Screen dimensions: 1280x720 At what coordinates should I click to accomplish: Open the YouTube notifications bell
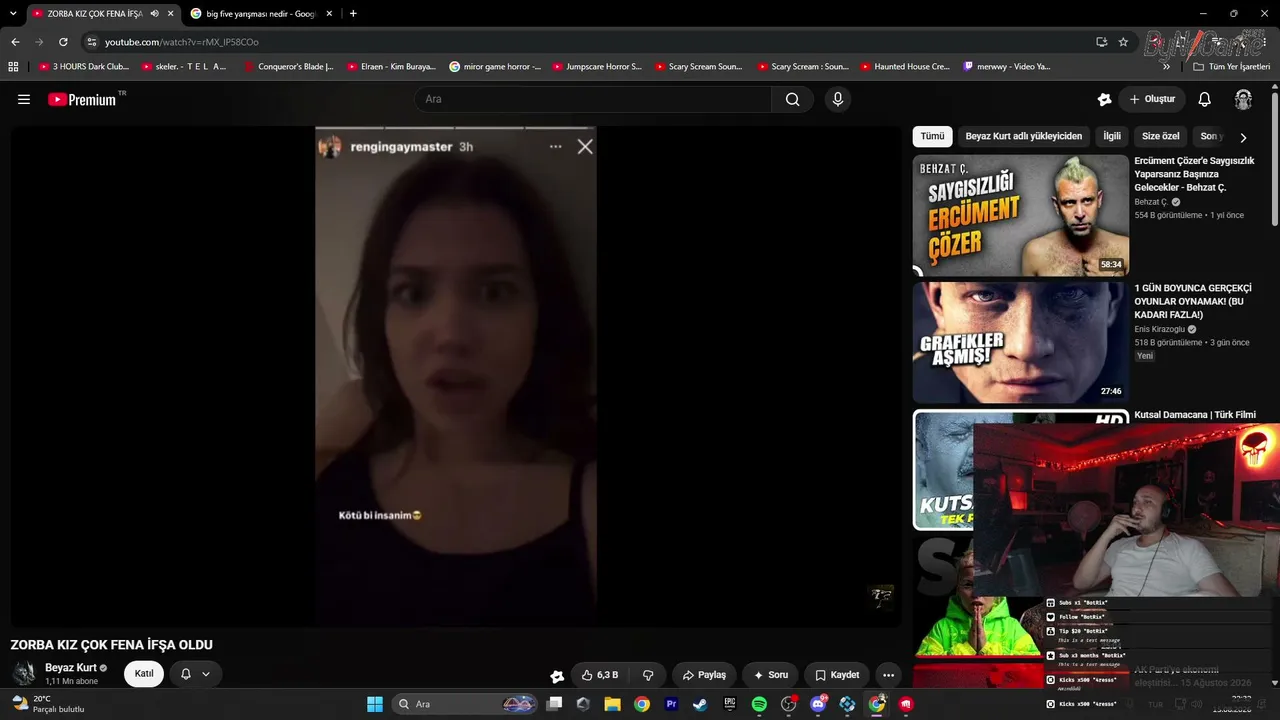click(1205, 99)
